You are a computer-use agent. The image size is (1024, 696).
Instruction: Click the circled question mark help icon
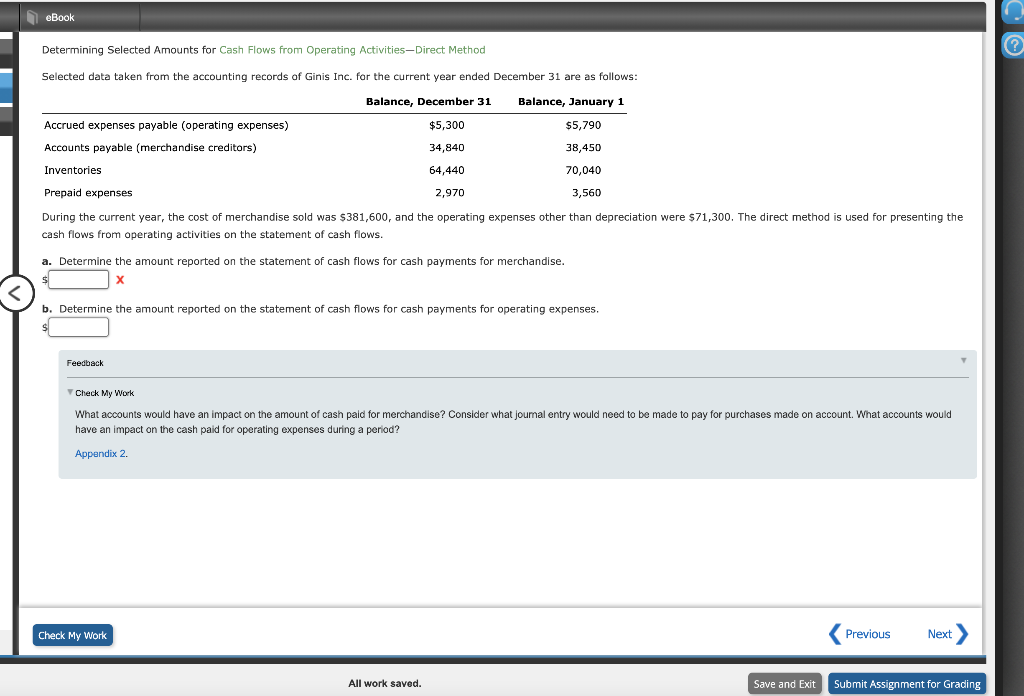[x=1014, y=44]
